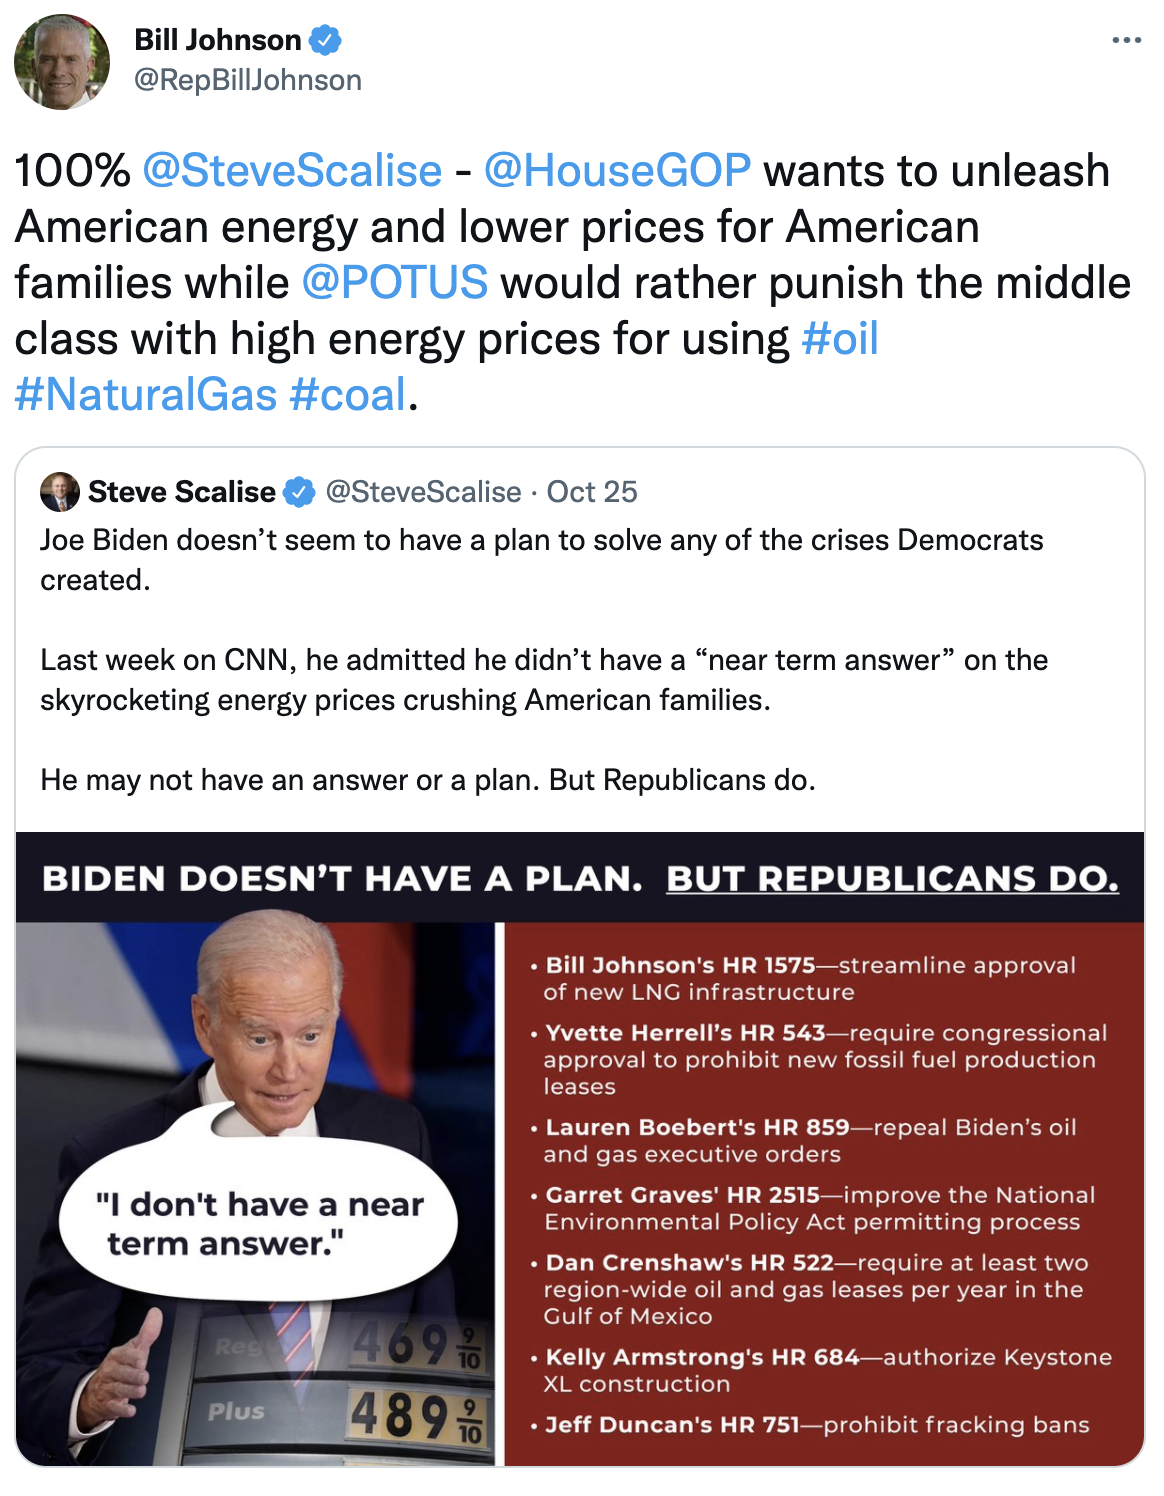Follow the @POTUS mention link
Viewport: 1164px width, 1496px height.
(x=394, y=283)
